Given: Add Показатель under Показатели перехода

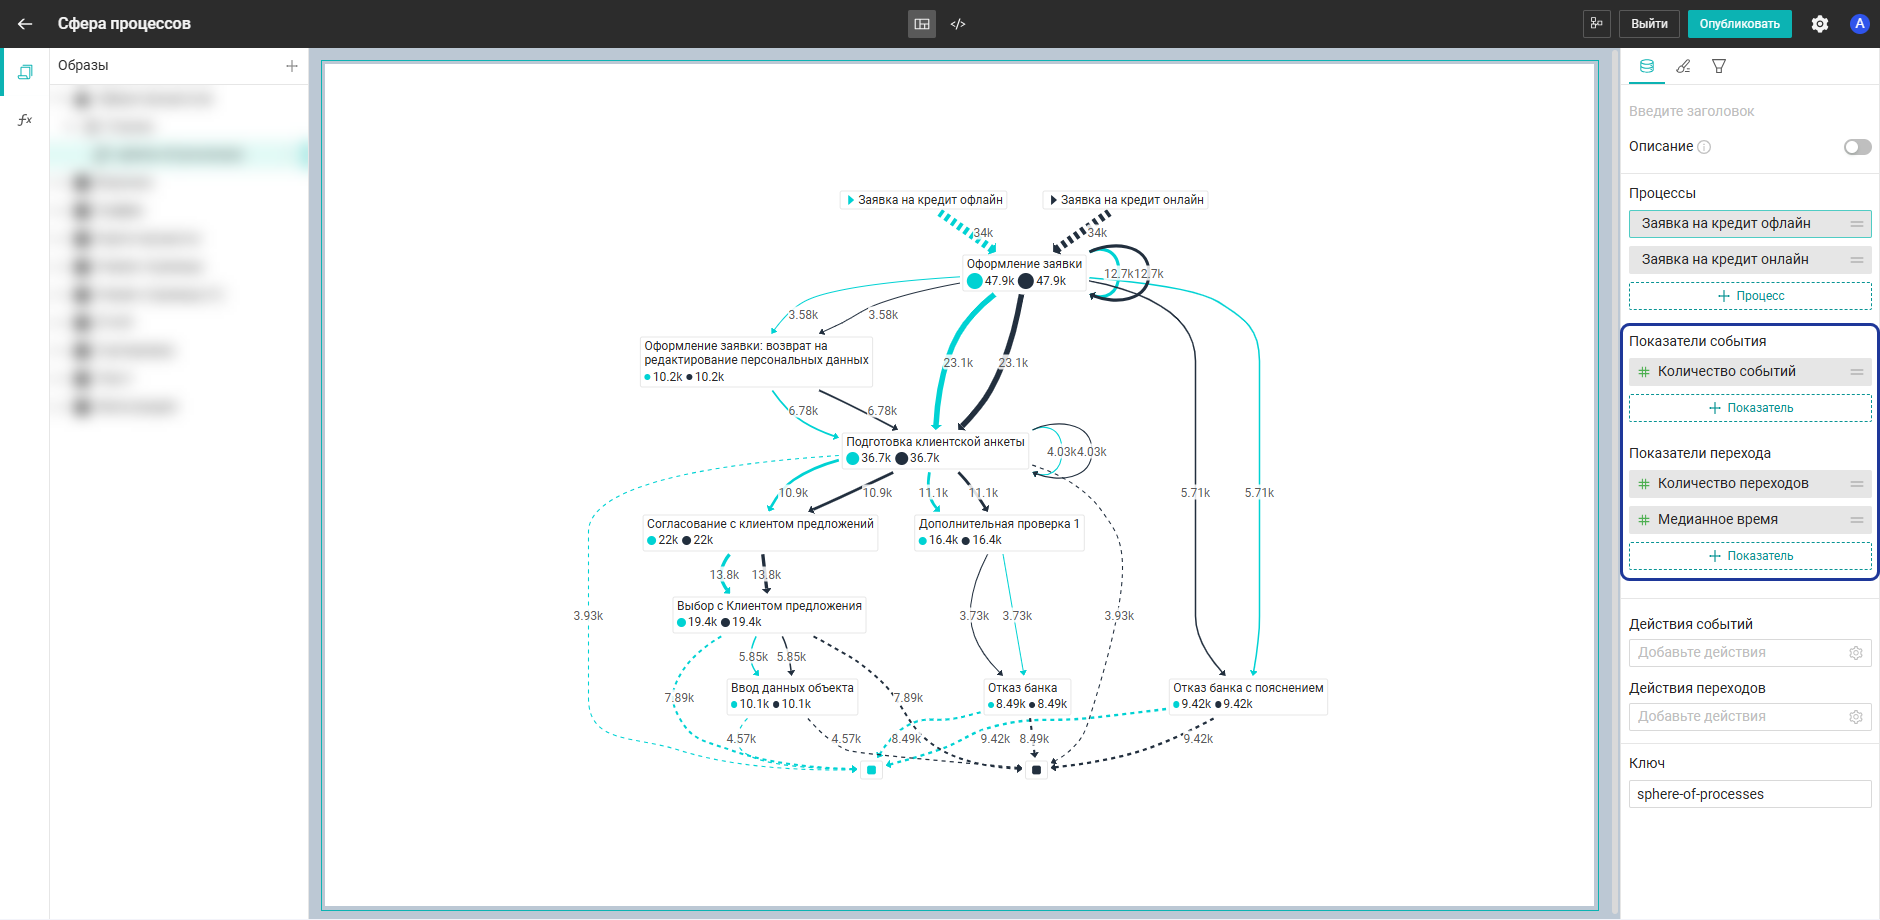Looking at the screenshot, I should click(1750, 556).
